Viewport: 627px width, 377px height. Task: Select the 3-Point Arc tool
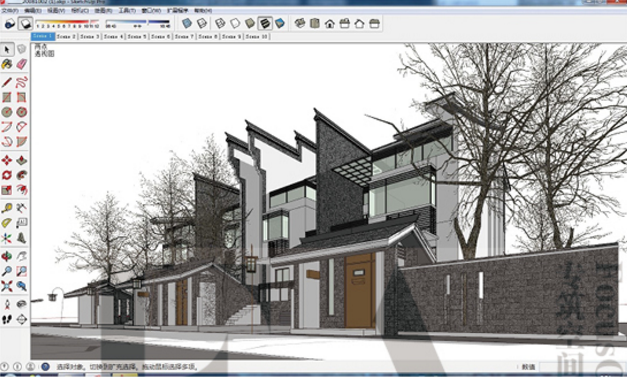pyautogui.click(x=7, y=142)
